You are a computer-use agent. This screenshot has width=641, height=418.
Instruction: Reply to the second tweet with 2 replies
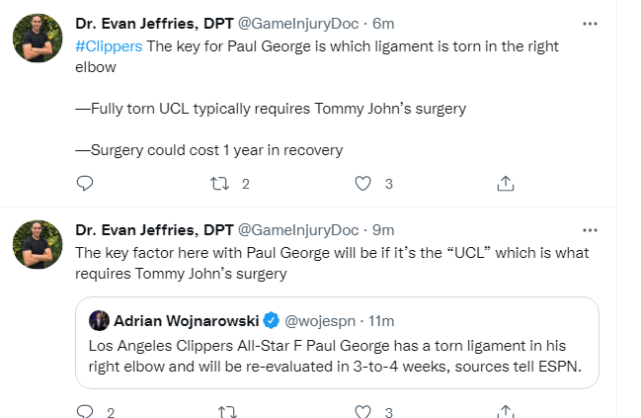(x=85, y=410)
